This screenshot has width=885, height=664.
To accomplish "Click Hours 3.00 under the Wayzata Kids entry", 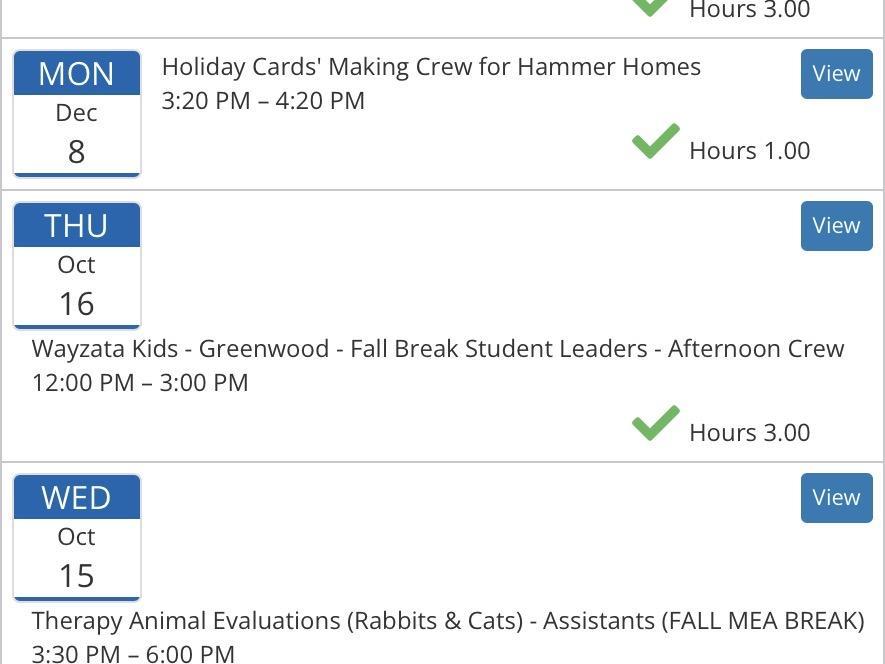I will click(x=749, y=433).
